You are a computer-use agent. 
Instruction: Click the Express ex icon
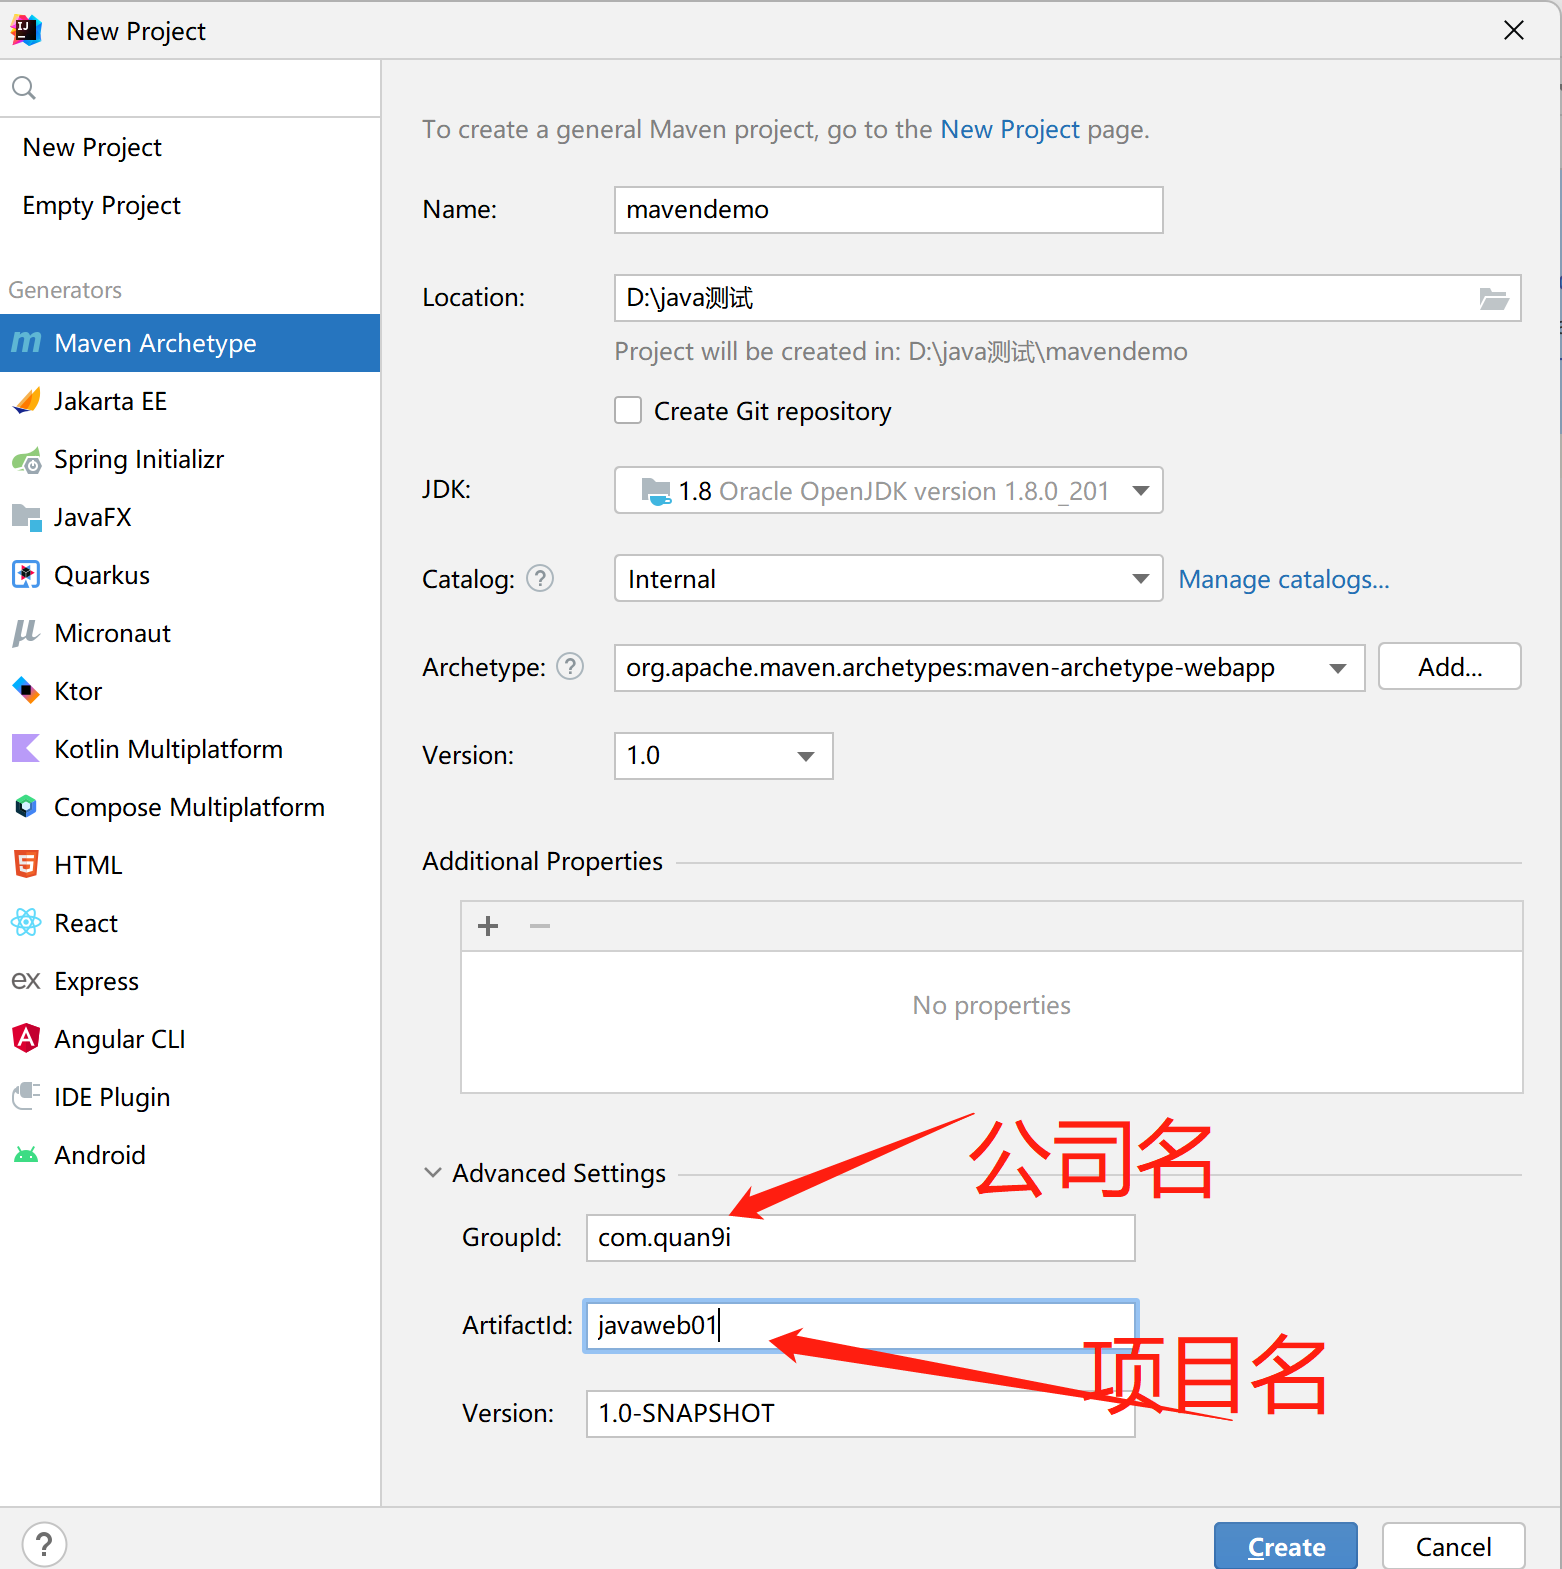26,981
